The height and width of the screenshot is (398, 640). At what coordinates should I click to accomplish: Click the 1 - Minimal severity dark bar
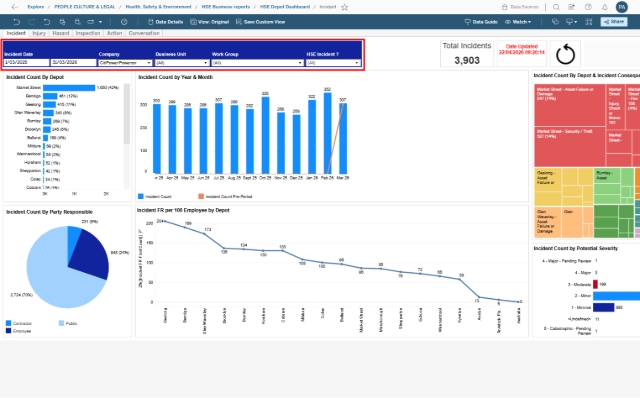[603, 307]
